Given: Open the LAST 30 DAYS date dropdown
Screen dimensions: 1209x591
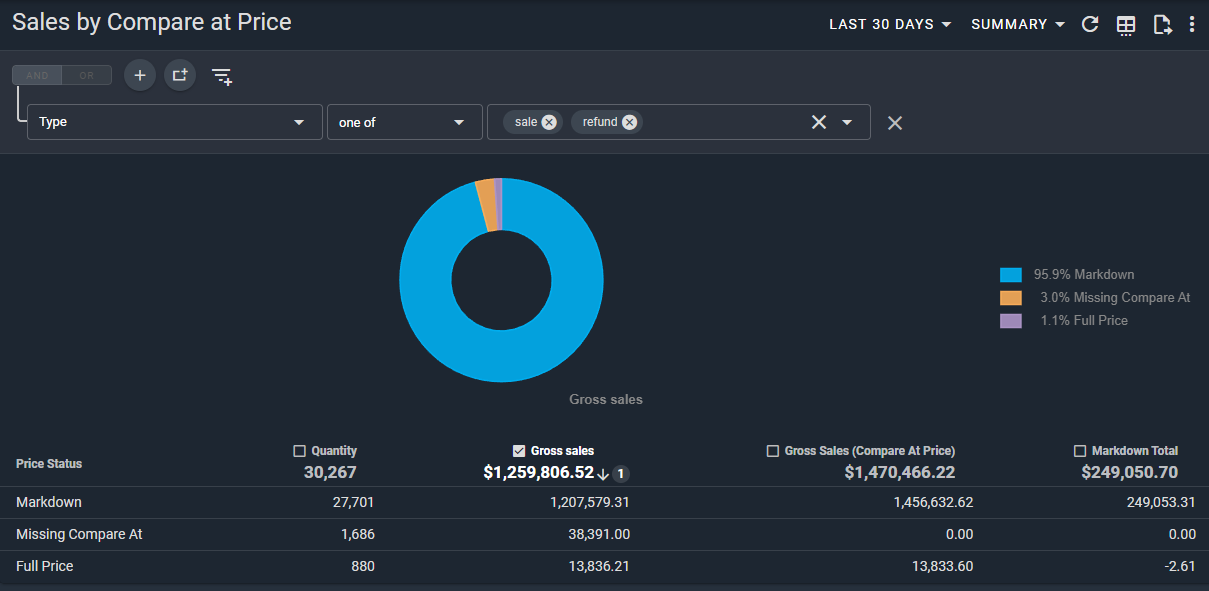Looking at the screenshot, I should (x=890, y=25).
